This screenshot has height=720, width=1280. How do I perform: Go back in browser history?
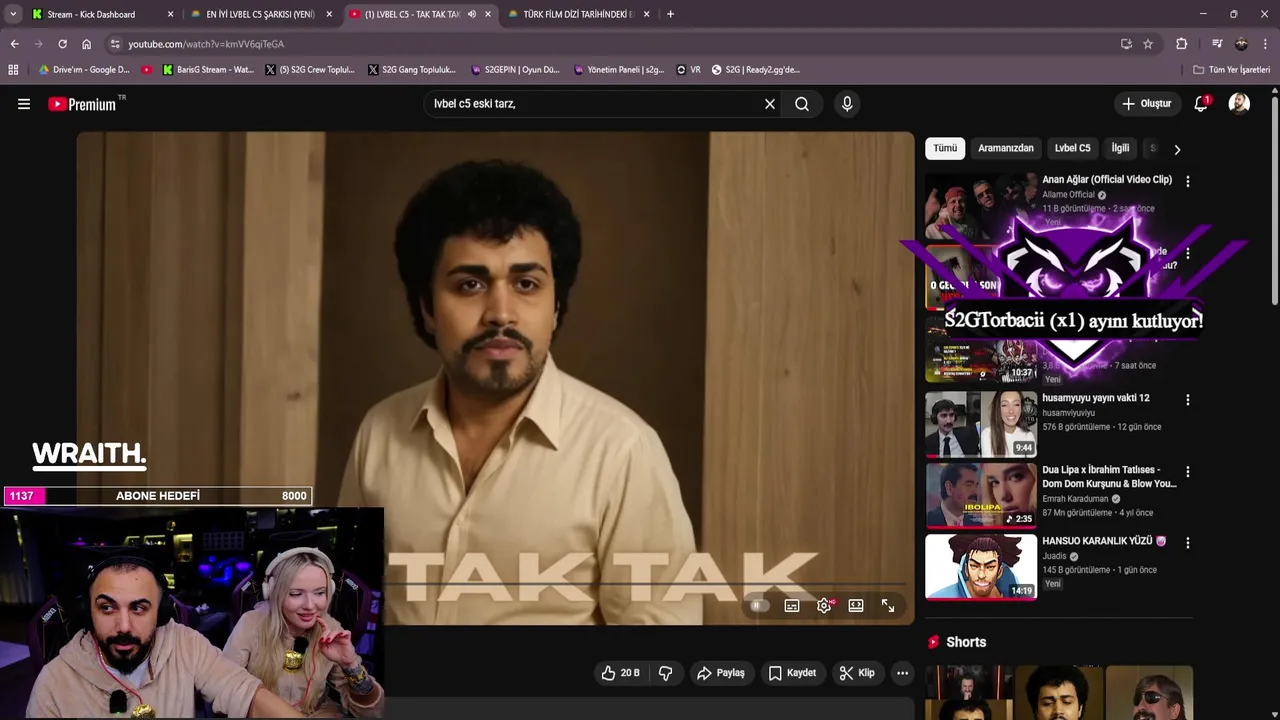pyautogui.click(x=14, y=44)
